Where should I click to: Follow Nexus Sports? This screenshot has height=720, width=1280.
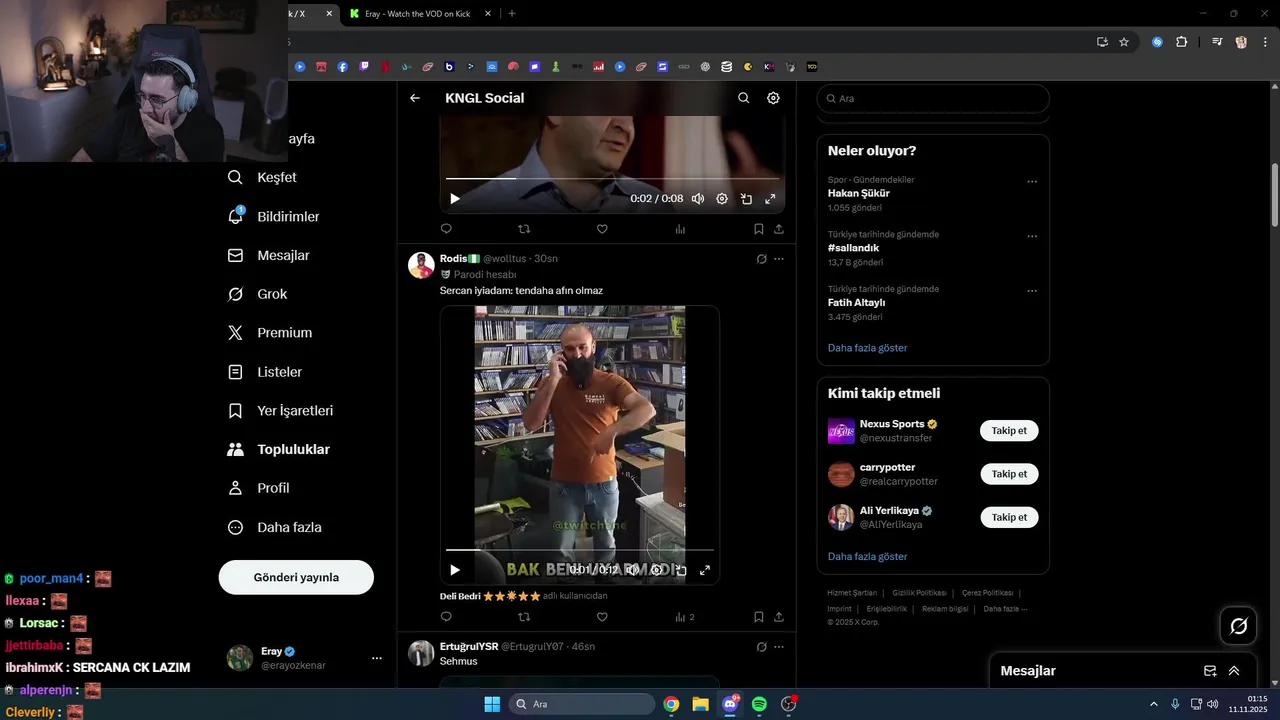(1009, 431)
